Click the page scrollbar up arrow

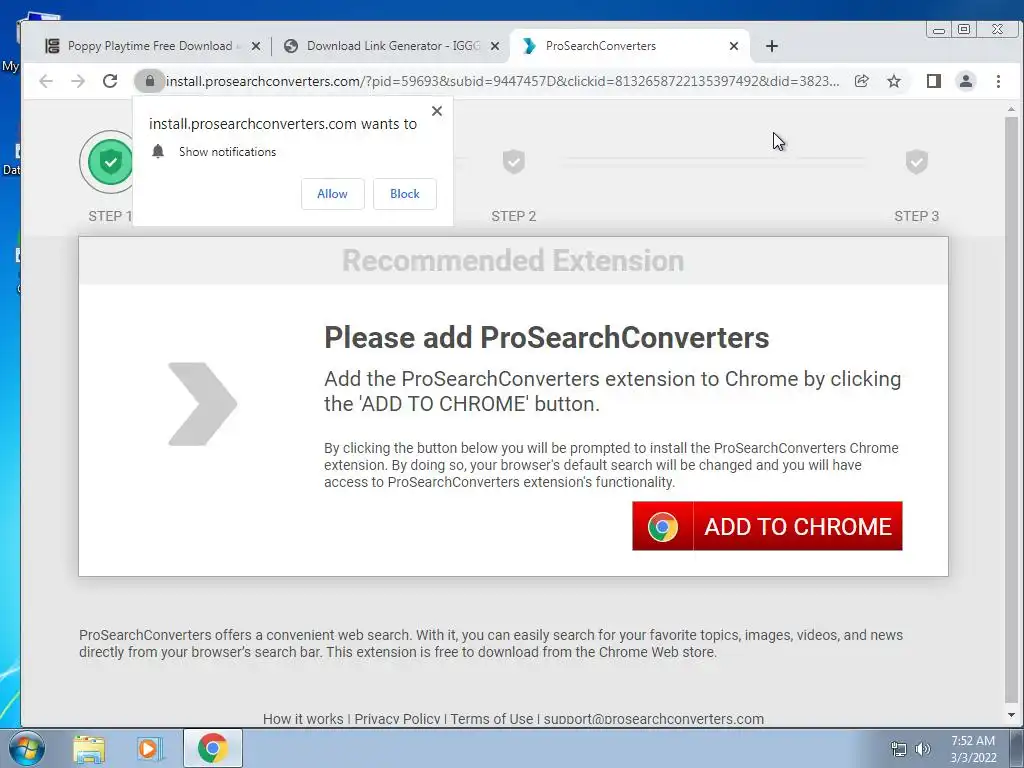click(1012, 110)
